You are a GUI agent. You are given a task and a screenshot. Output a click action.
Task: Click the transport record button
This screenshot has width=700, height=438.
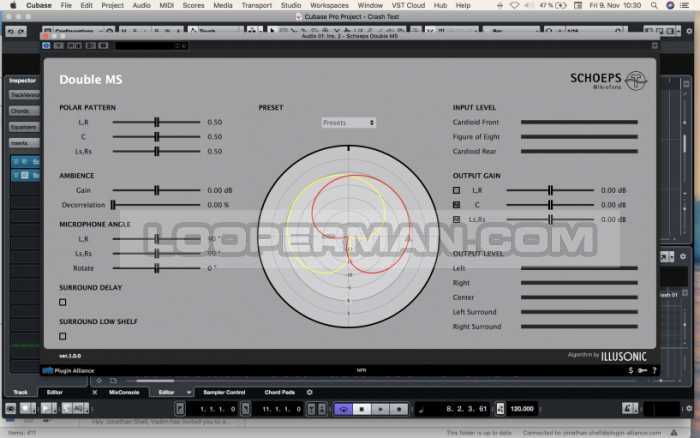click(399, 409)
